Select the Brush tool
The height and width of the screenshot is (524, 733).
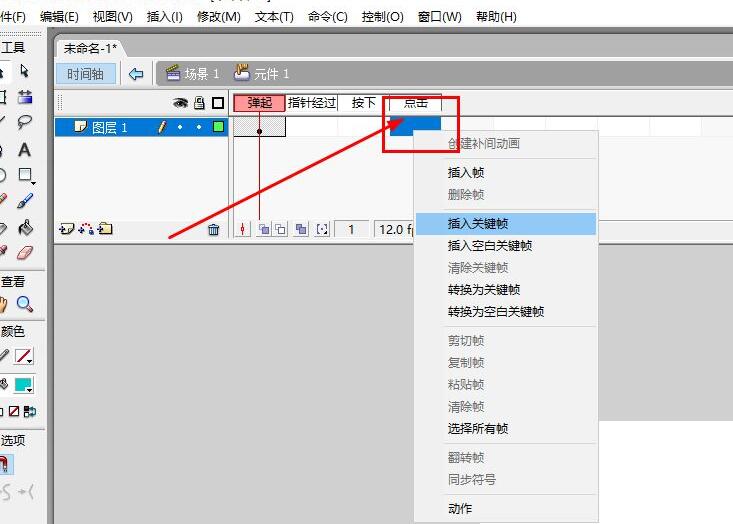[24, 201]
